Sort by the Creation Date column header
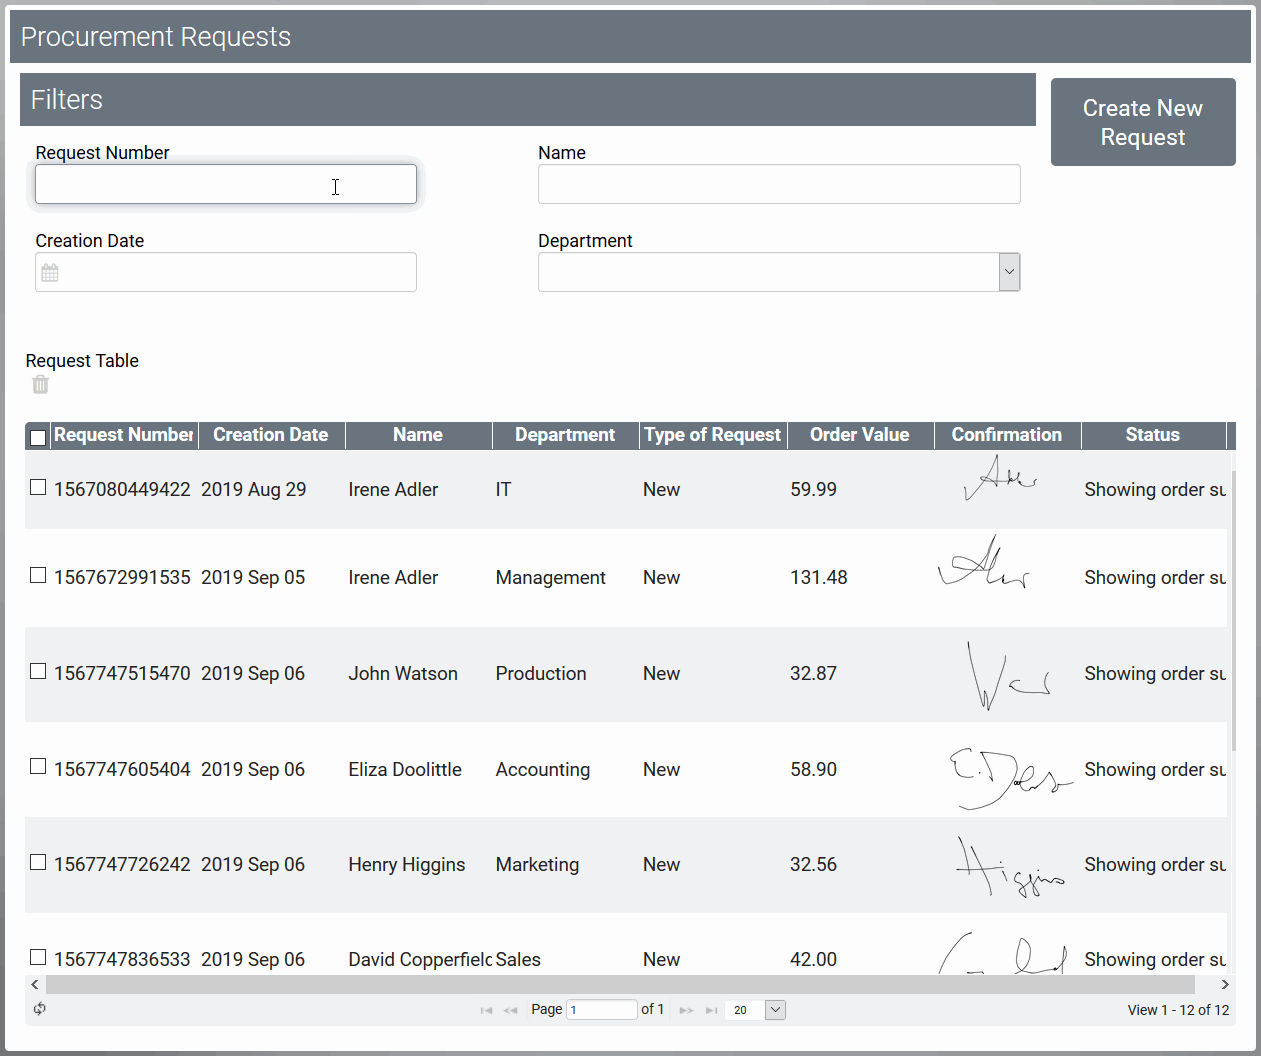The width and height of the screenshot is (1261, 1056). pos(270,435)
